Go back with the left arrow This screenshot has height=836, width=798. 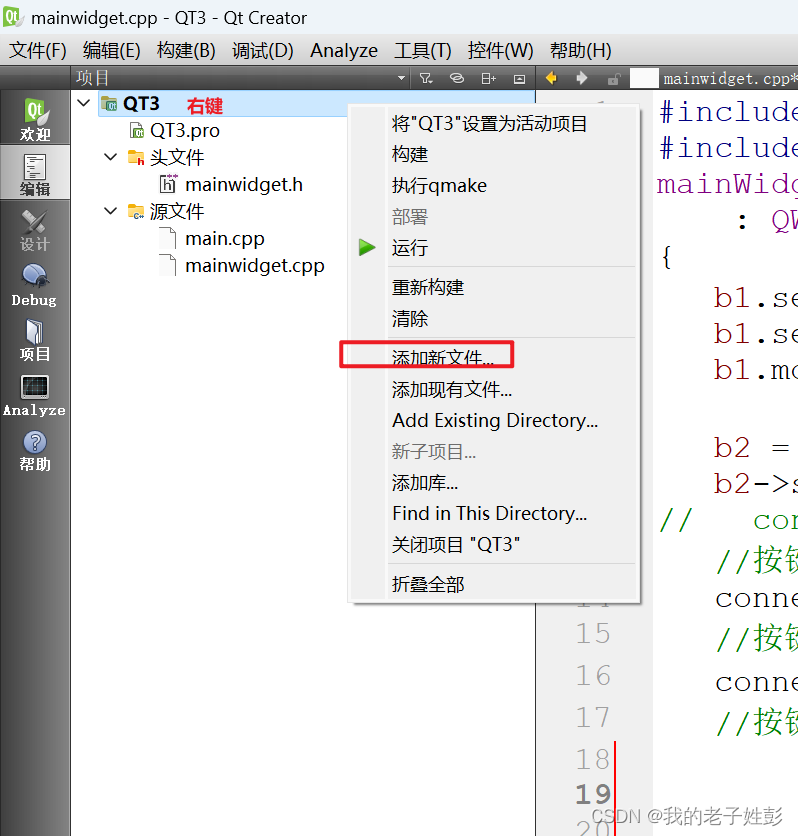[x=551, y=78]
